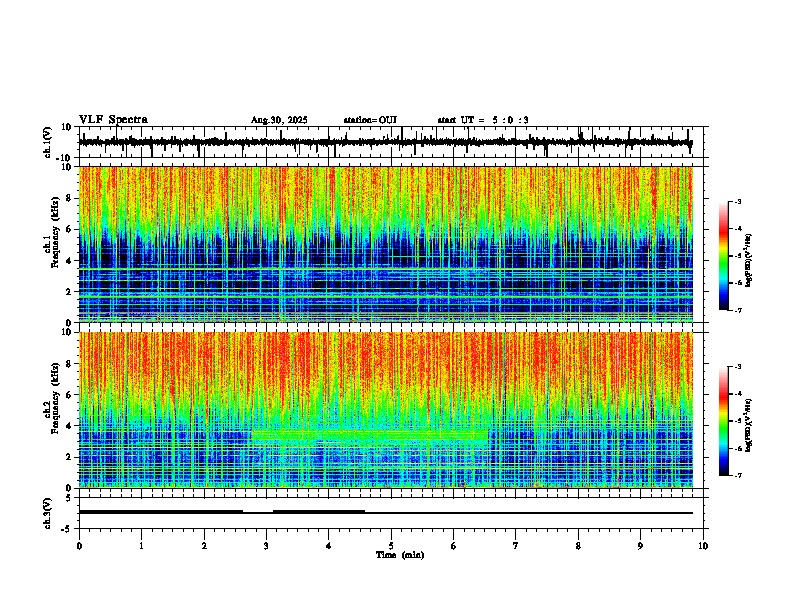Click the time axis tick label "1"
792x612 pixels.
141,546
